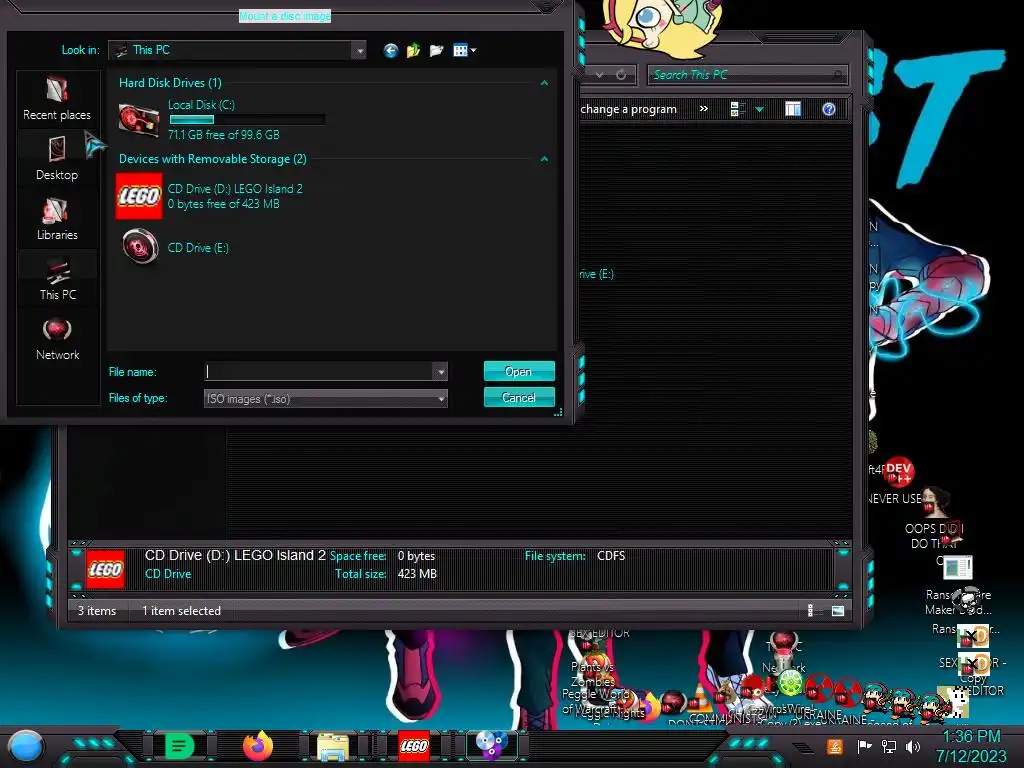Select the Local Disk (C:) drive icon
The image size is (1024, 768).
tap(138, 120)
